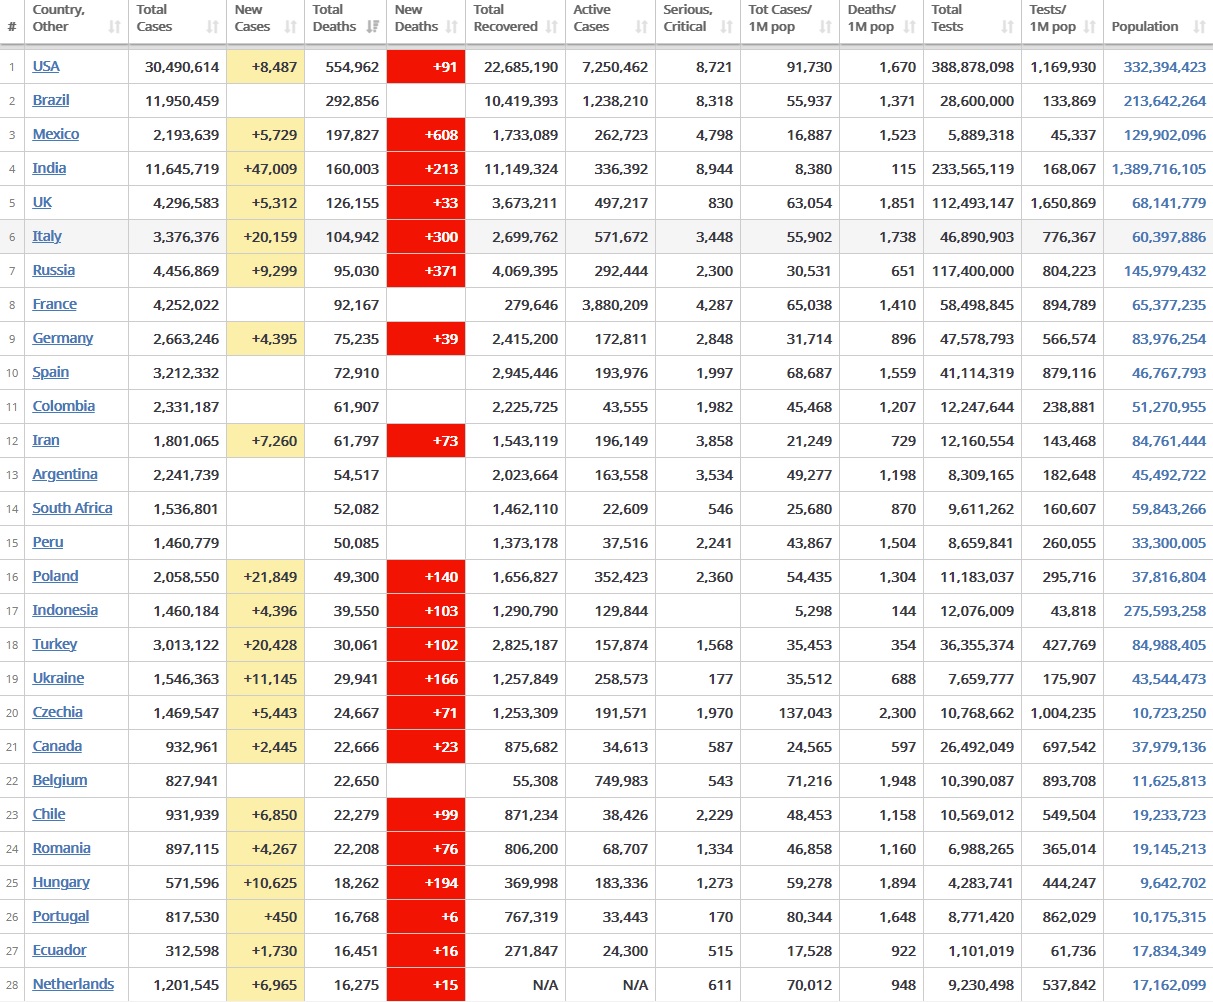1213x1002 pixels.
Task: Open Colombia country link
Action: [64, 406]
